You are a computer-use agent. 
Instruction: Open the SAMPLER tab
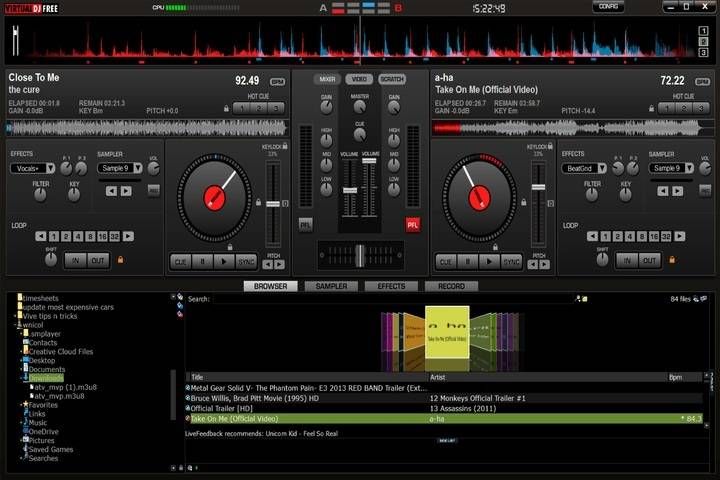point(331,286)
